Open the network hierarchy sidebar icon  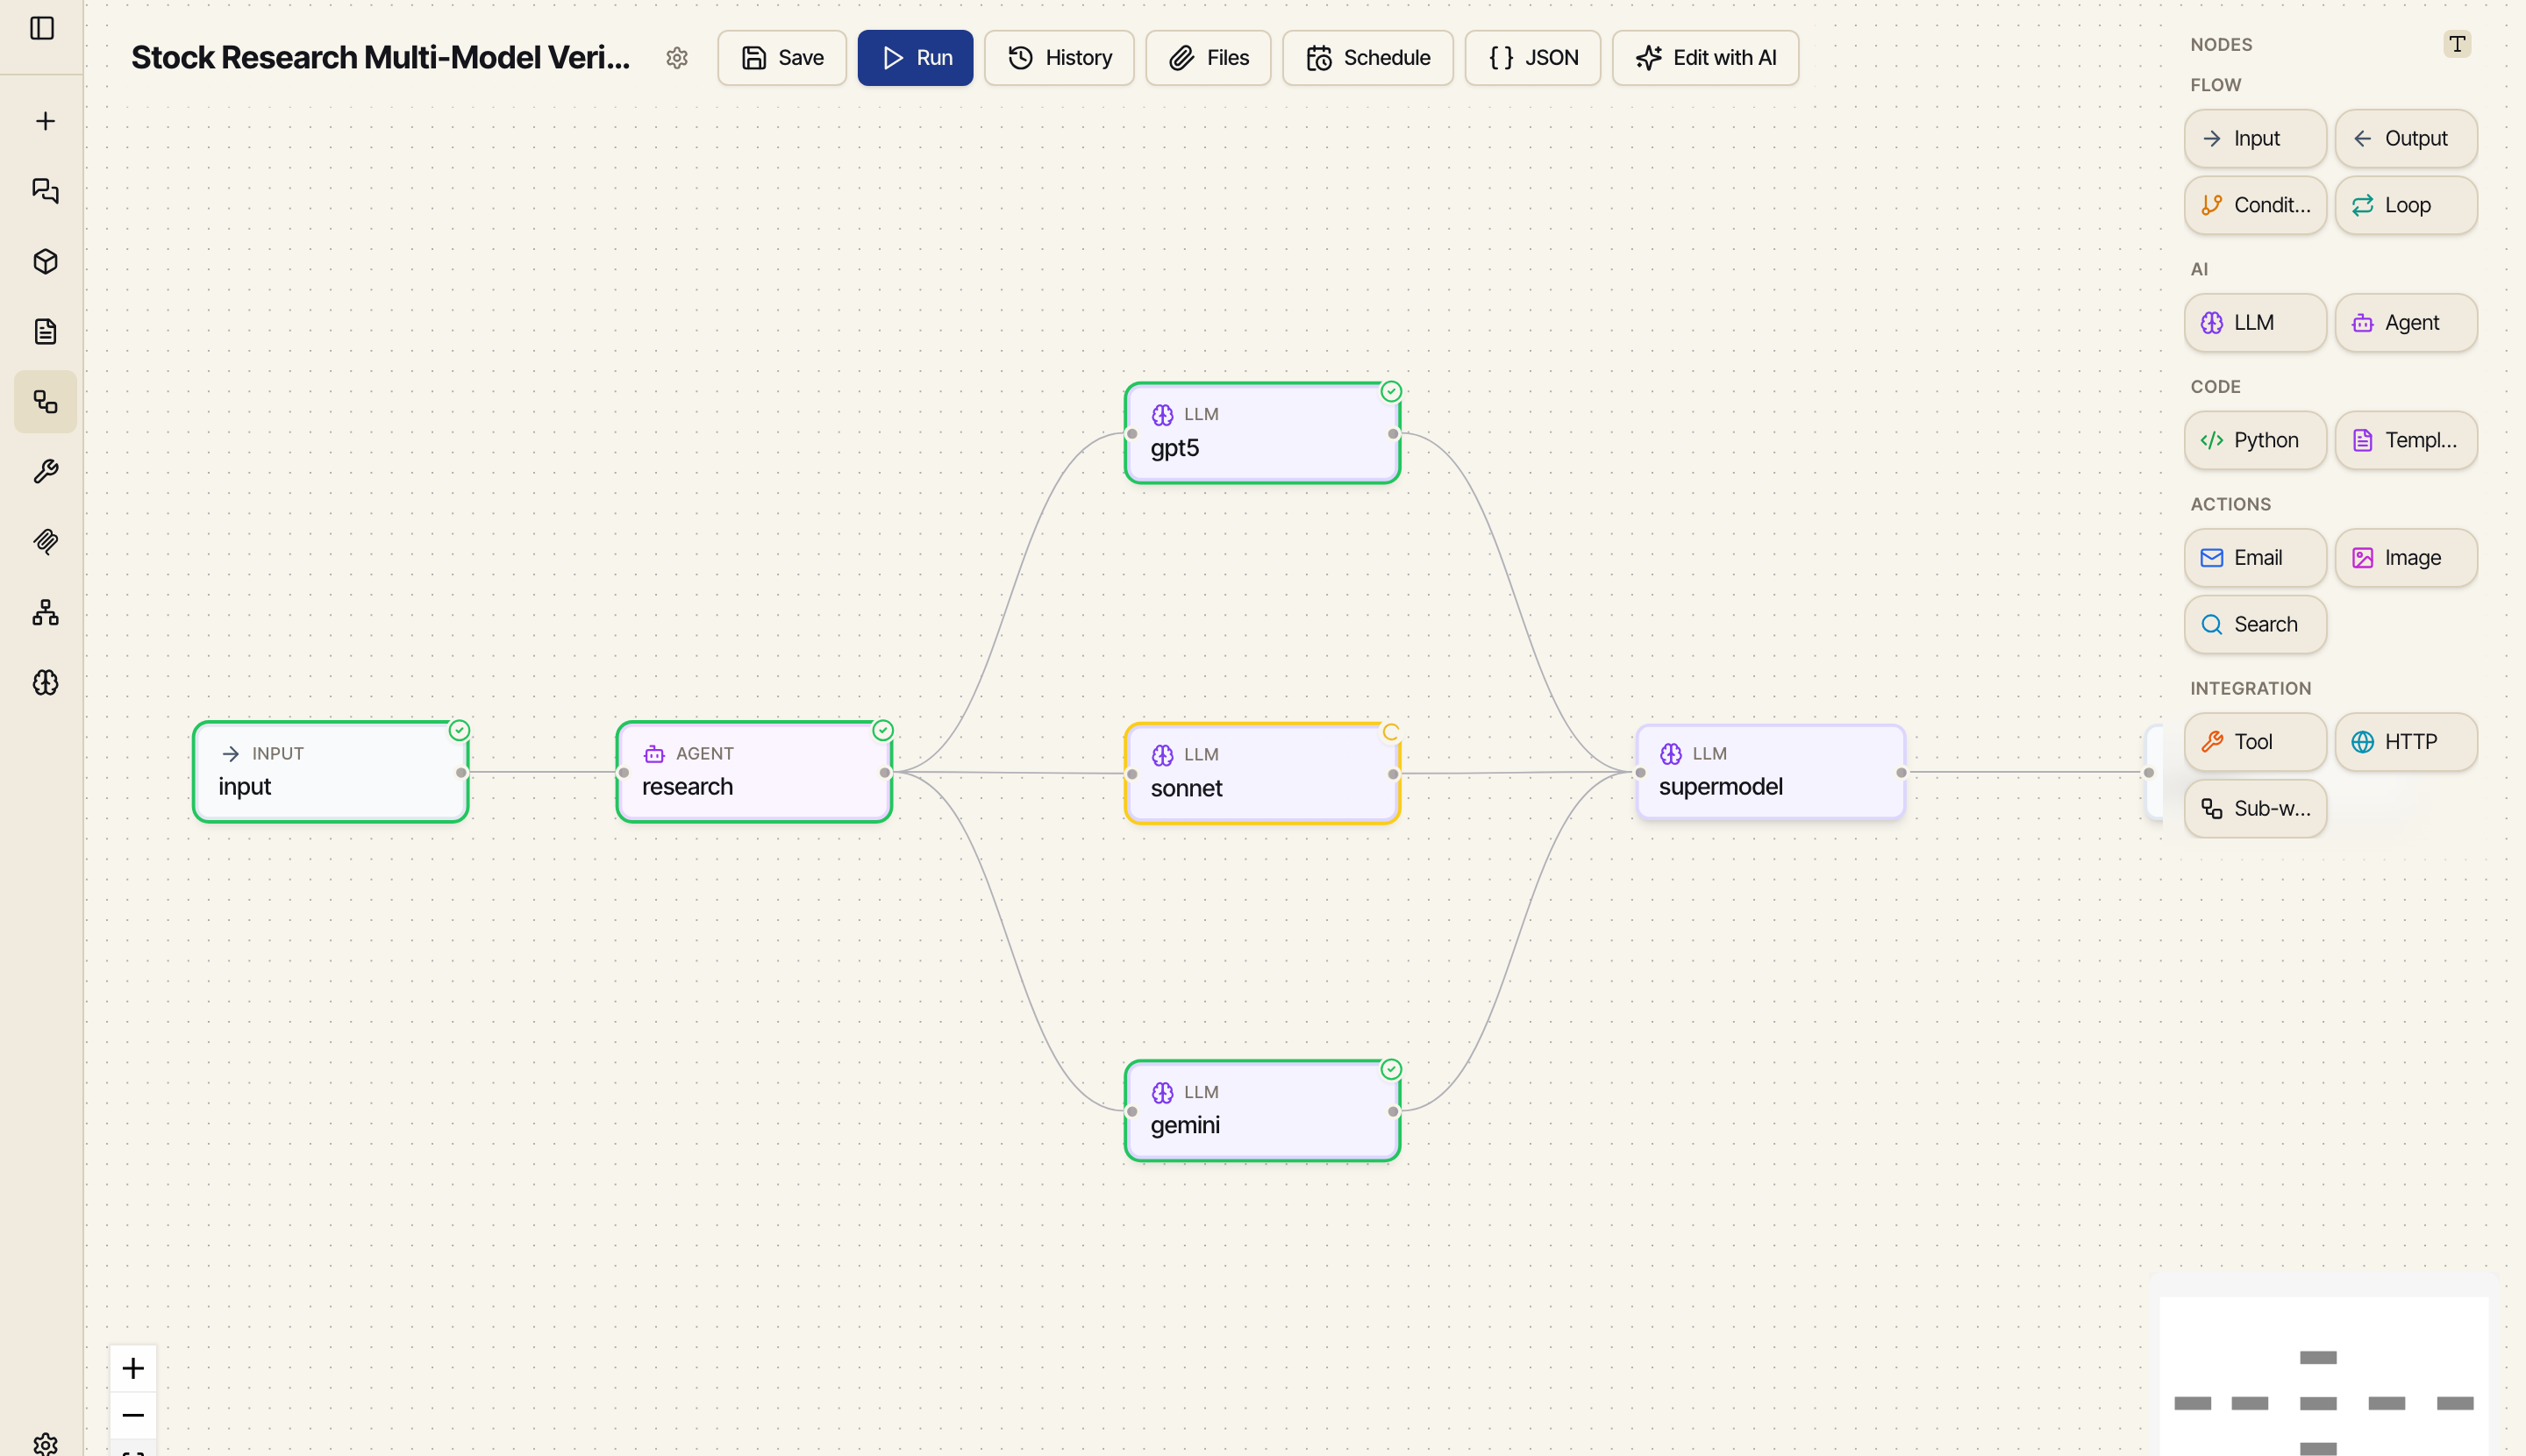45,612
